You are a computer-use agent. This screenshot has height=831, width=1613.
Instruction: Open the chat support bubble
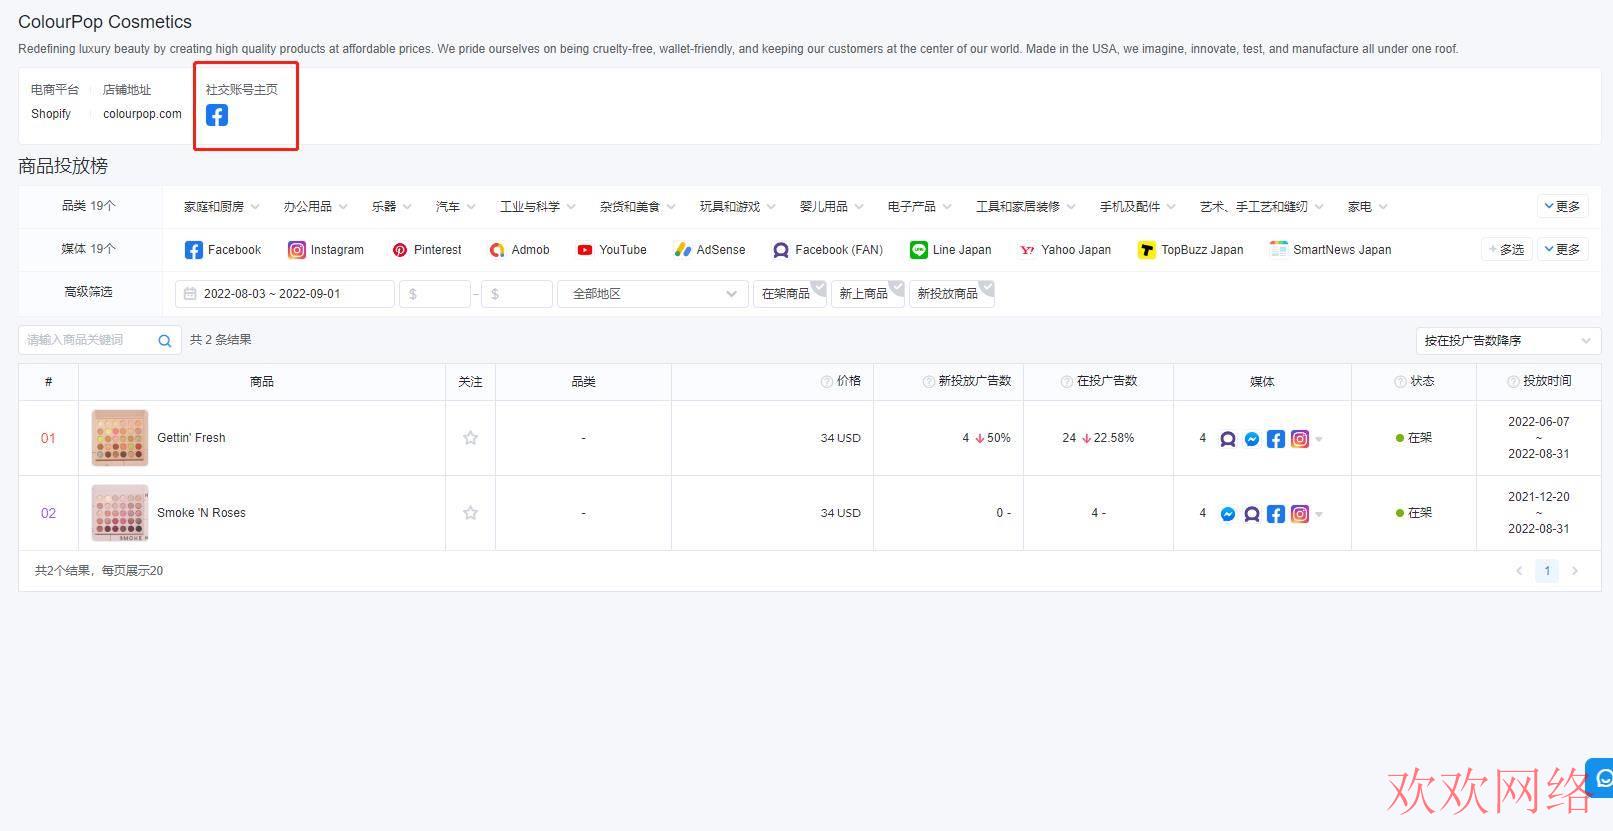(x=1601, y=778)
